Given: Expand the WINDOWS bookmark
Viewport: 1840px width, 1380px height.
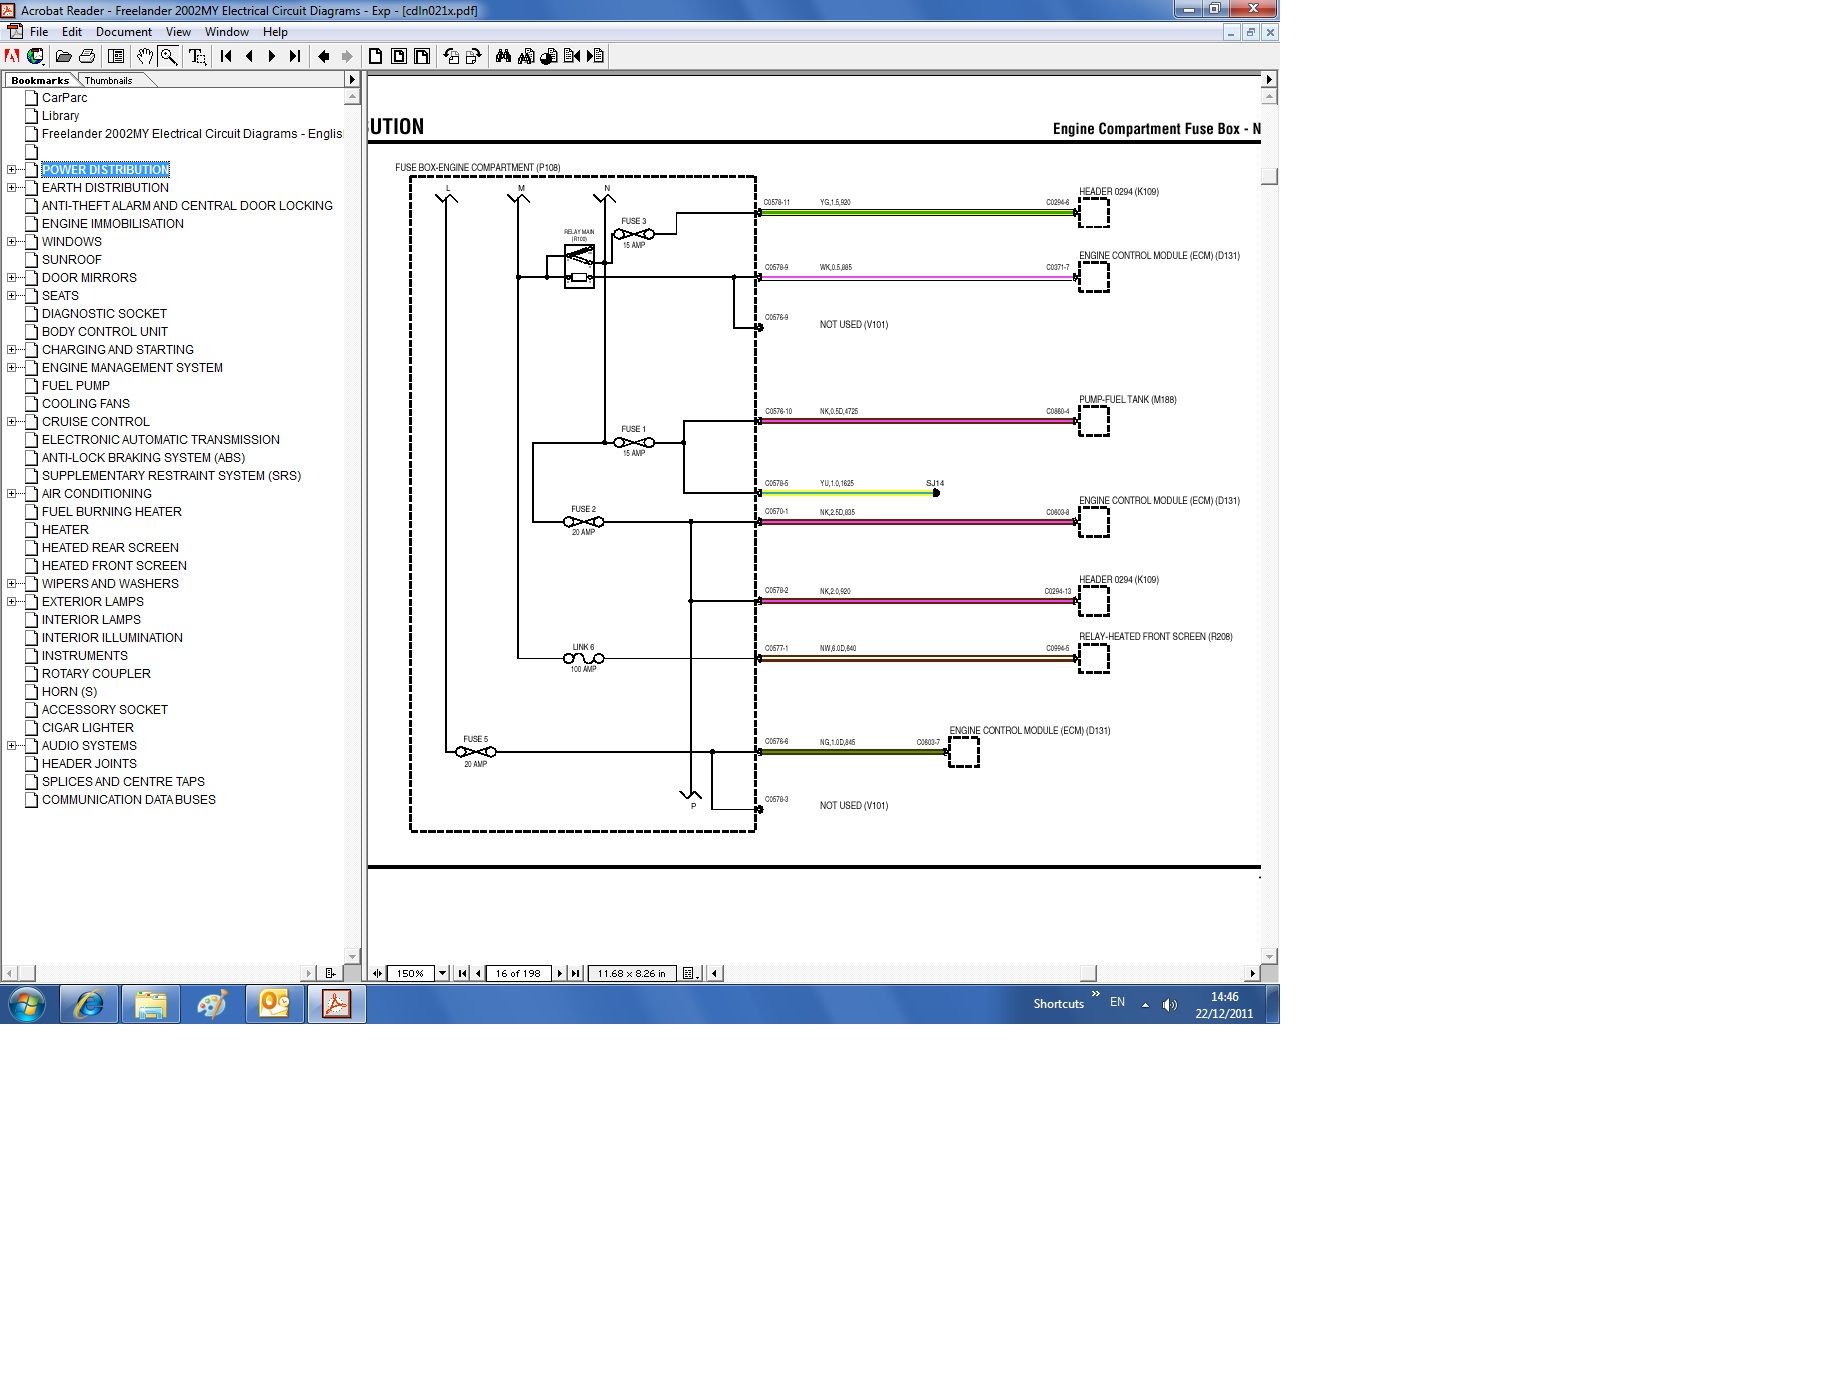Looking at the screenshot, I should [x=11, y=242].
